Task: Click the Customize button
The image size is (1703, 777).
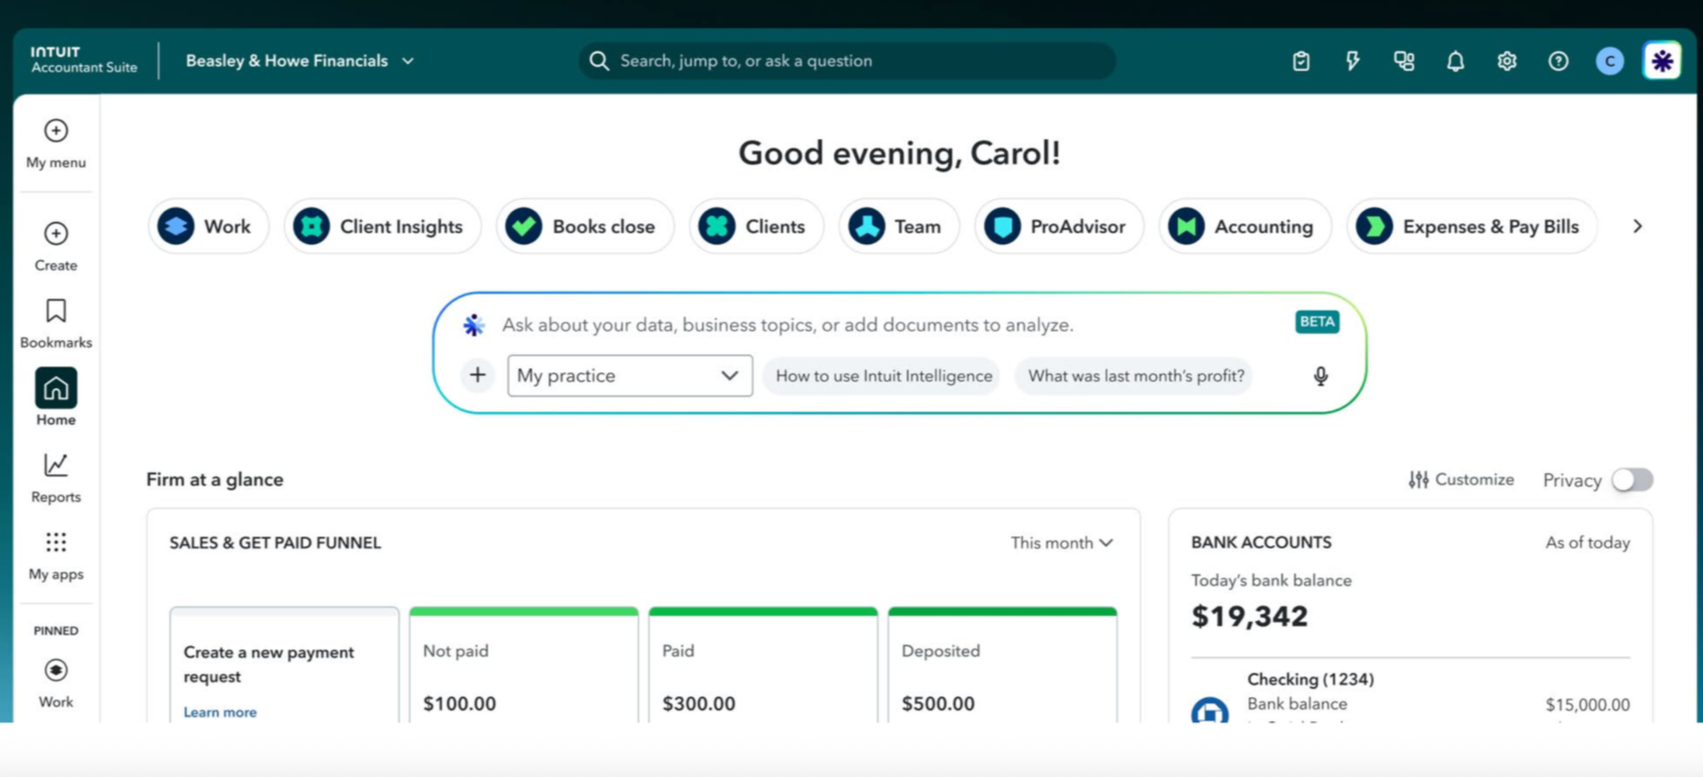Action: (x=1461, y=480)
